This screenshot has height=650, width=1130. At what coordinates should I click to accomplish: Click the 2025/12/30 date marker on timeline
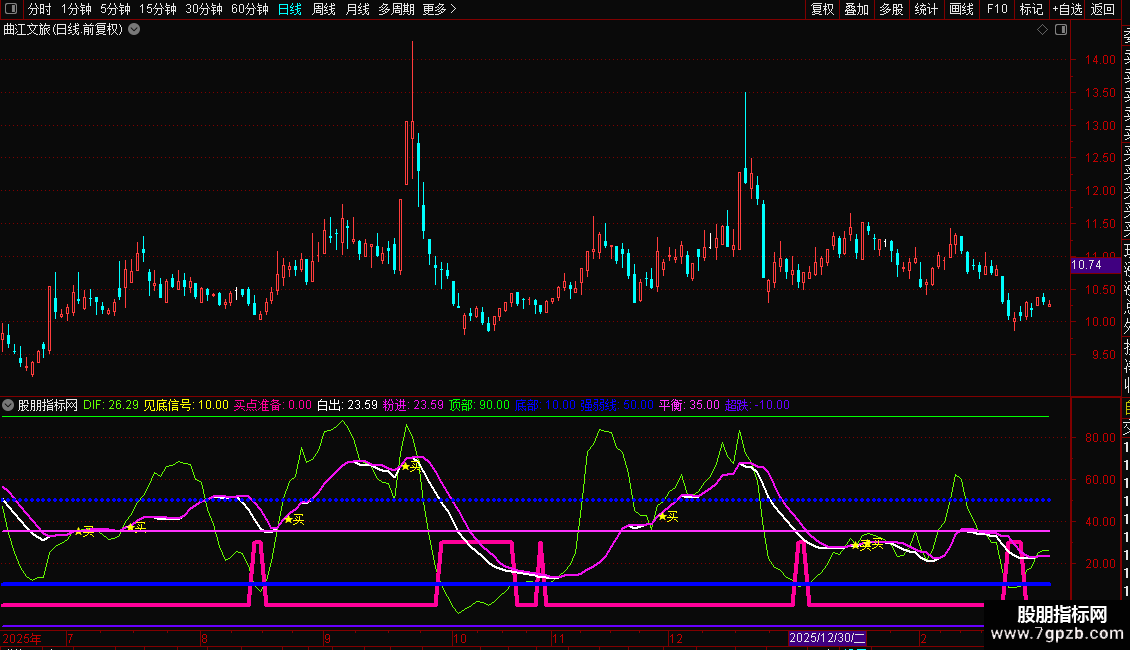tap(827, 637)
